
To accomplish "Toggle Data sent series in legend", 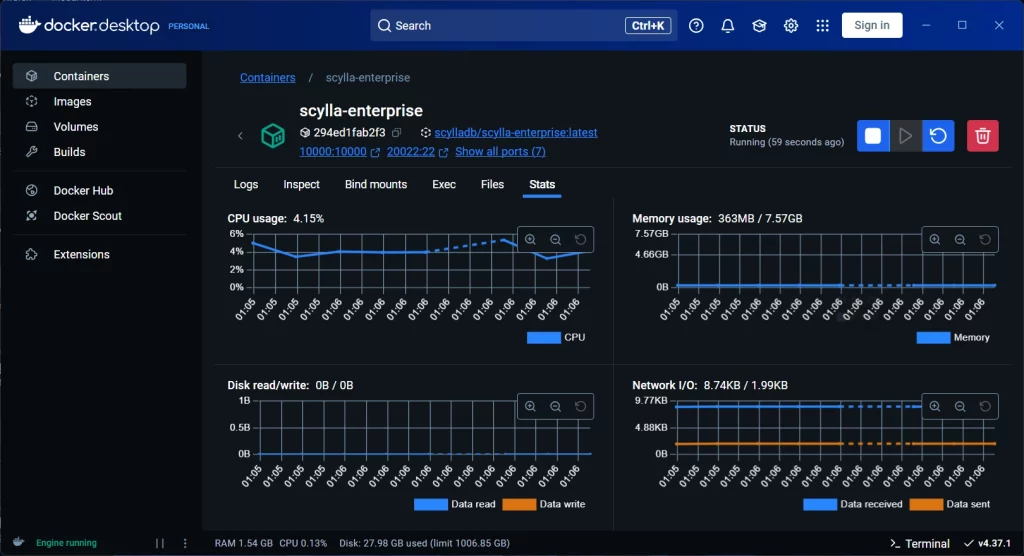I will pos(950,504).
